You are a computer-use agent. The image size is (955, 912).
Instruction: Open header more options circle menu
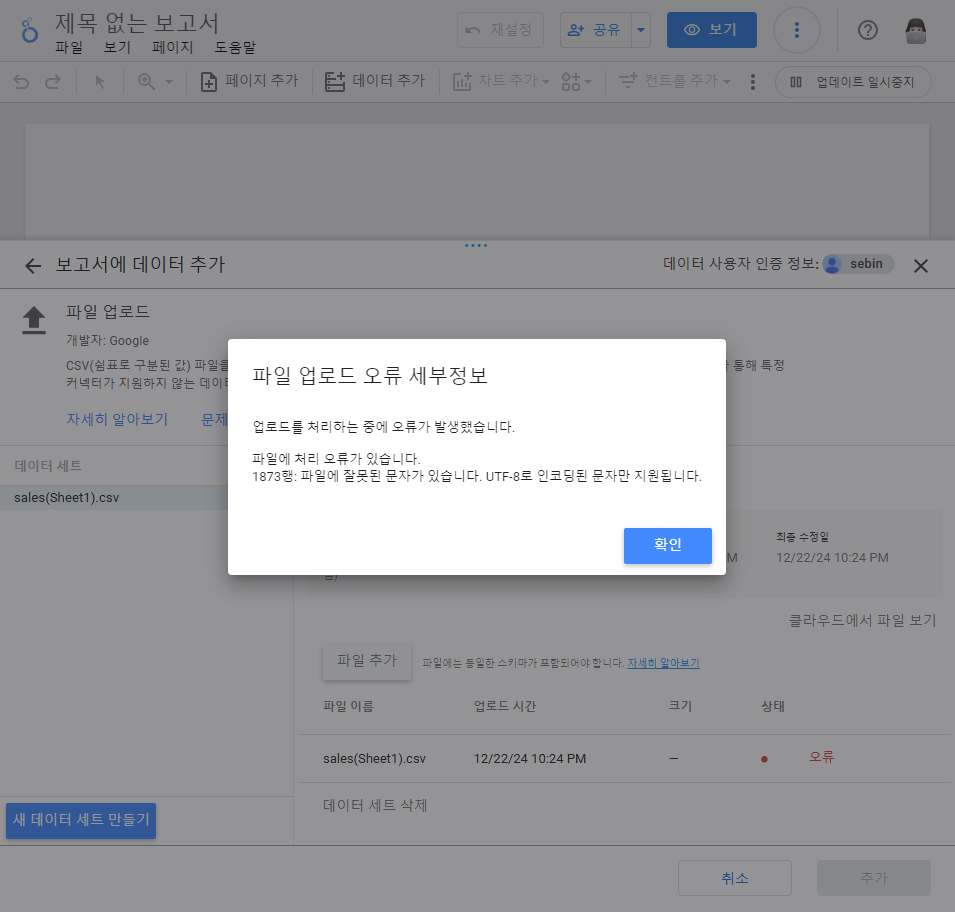pyautogui.click(x=797, y=30)
